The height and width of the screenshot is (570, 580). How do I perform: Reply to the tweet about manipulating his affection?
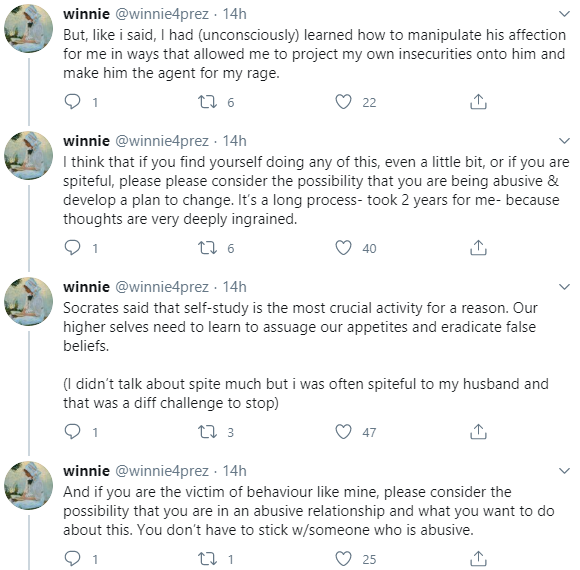point(72,102)
